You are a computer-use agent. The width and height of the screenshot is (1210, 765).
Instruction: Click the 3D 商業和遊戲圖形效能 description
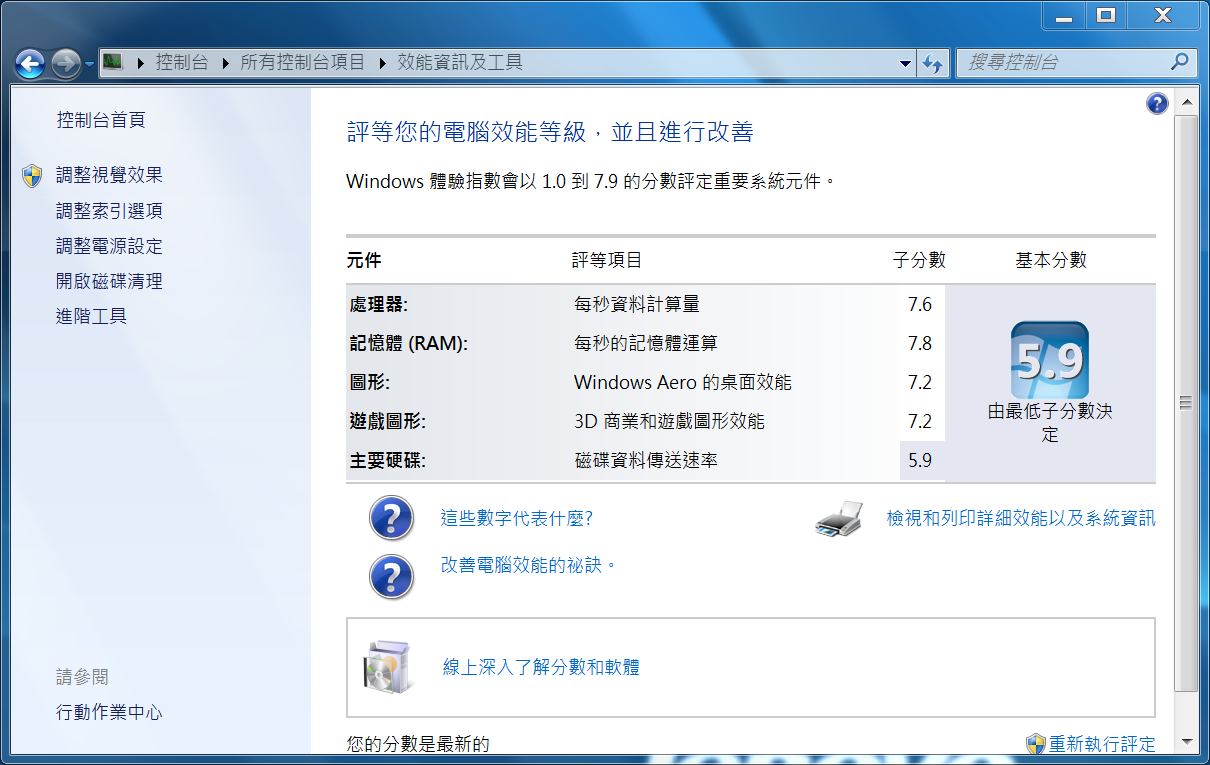coord(669,421)
